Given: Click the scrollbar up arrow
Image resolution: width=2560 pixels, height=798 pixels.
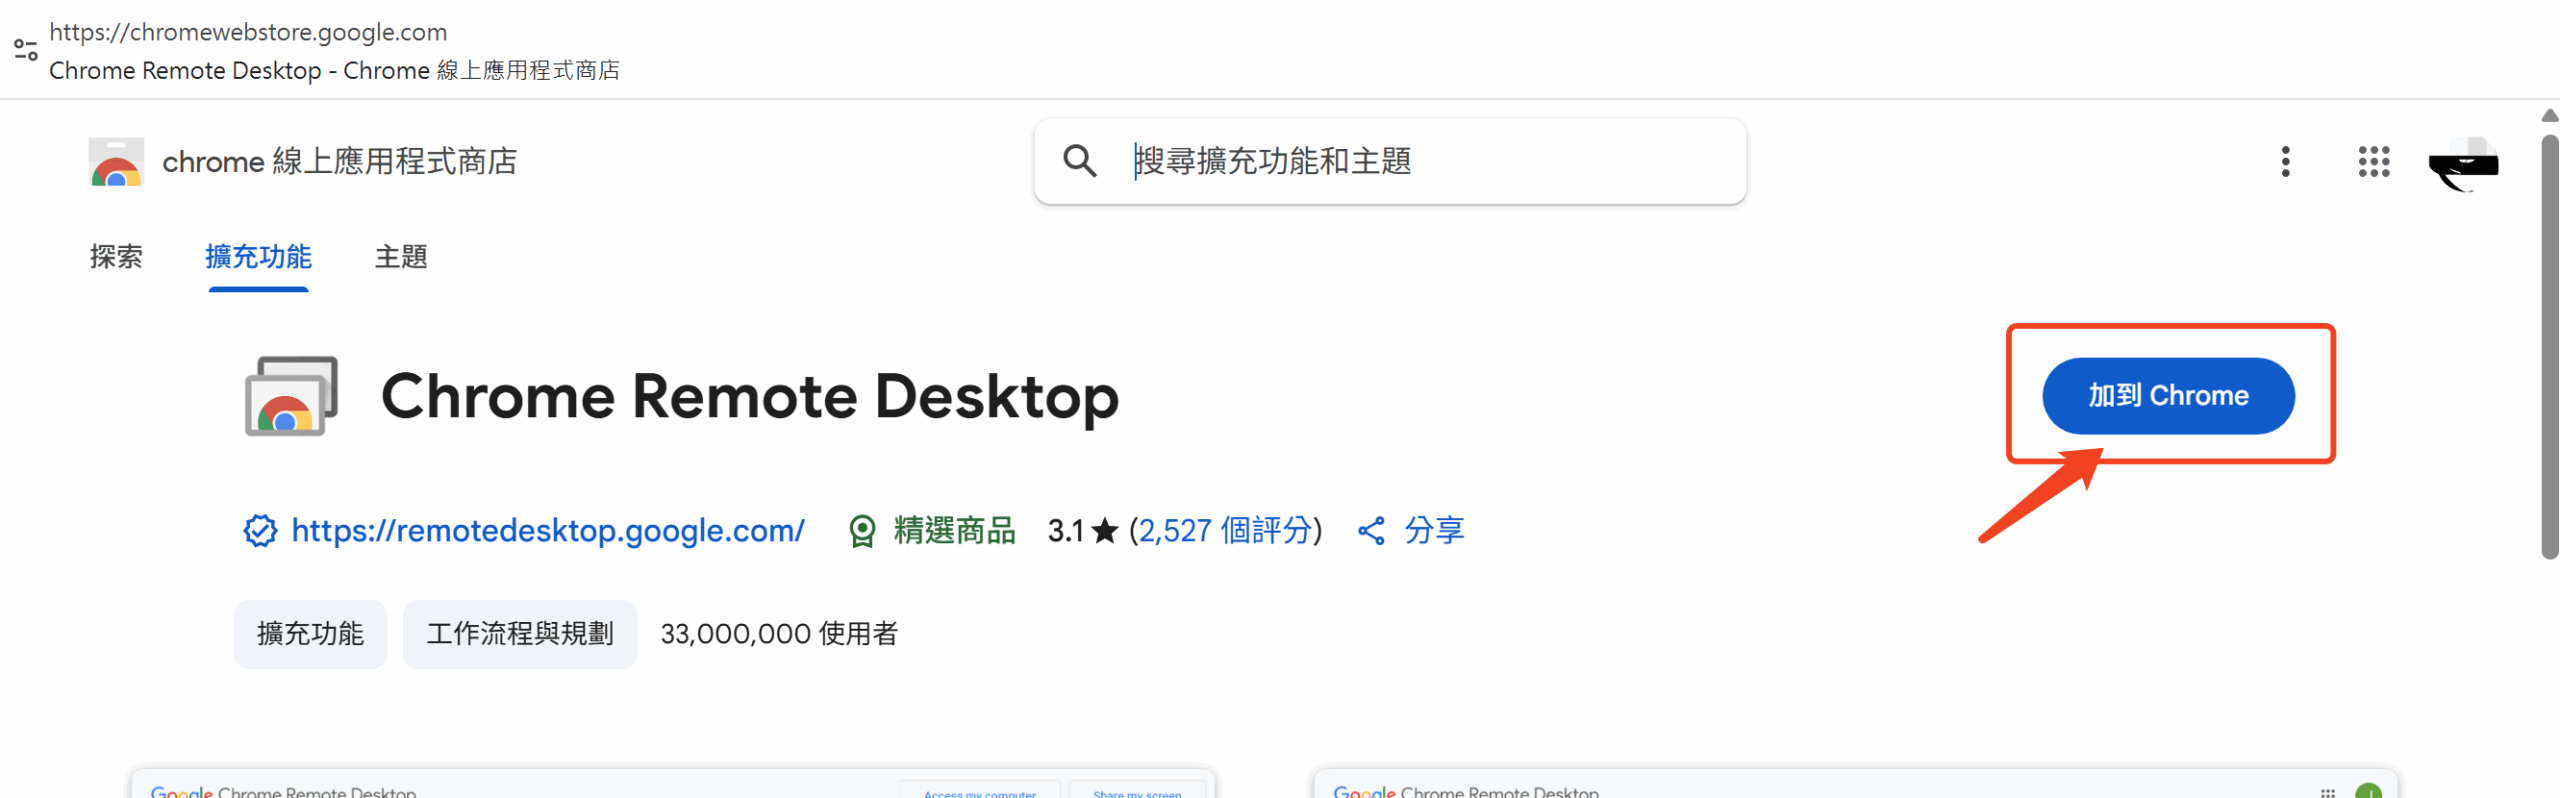Looking at the screenshot, I should [x=2550, y=116].
